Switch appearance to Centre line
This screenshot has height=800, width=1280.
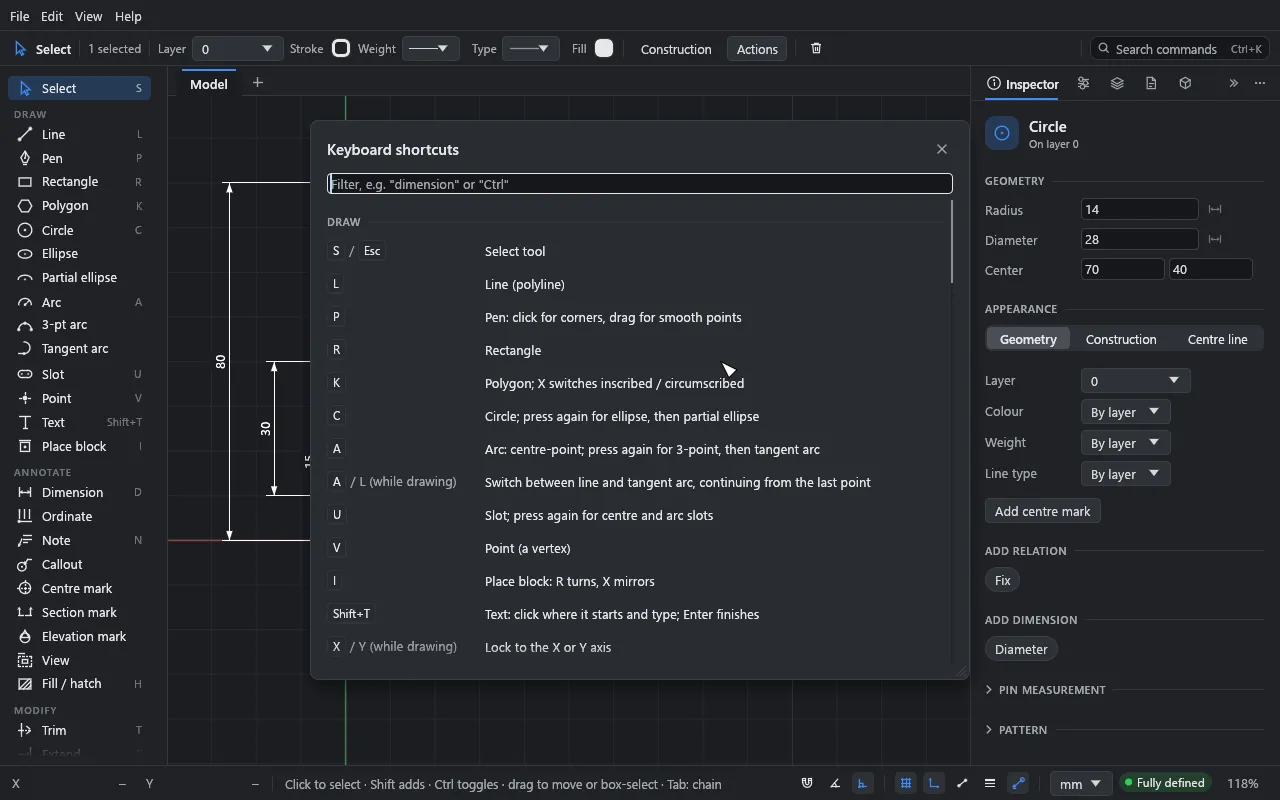(x=1217, y=339)
